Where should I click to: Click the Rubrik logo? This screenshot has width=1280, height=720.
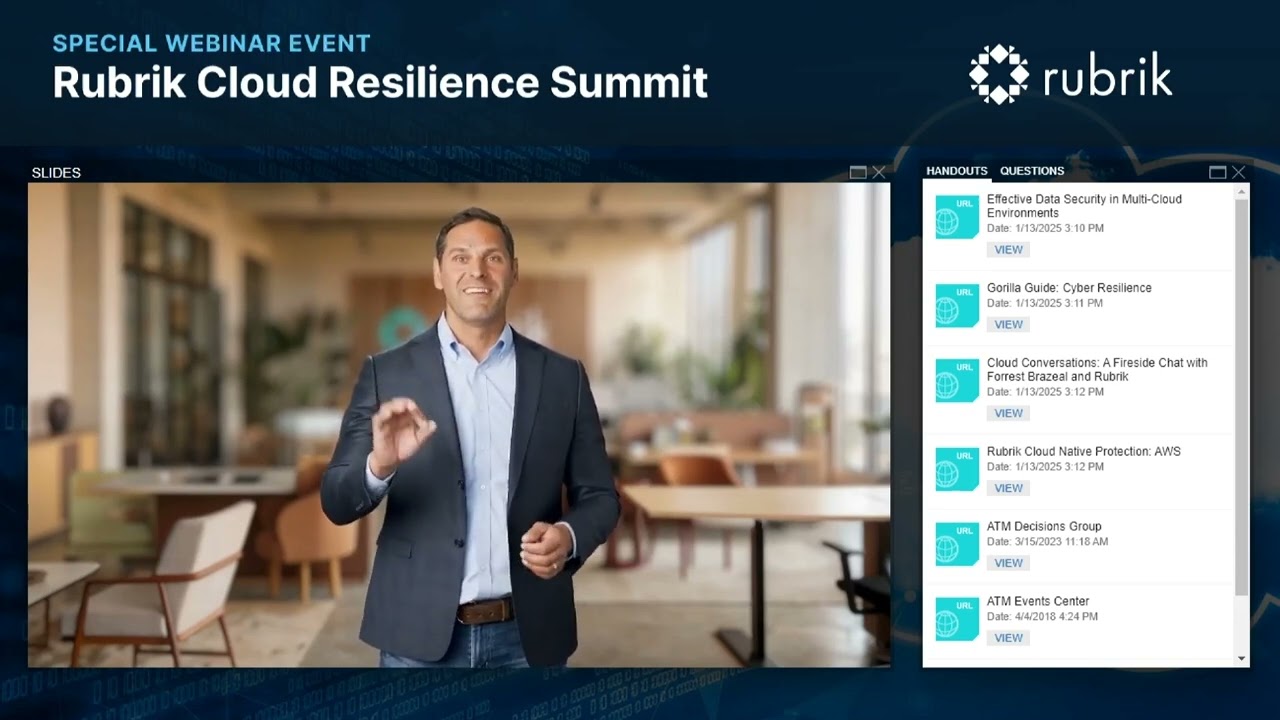click(1071, 74)
